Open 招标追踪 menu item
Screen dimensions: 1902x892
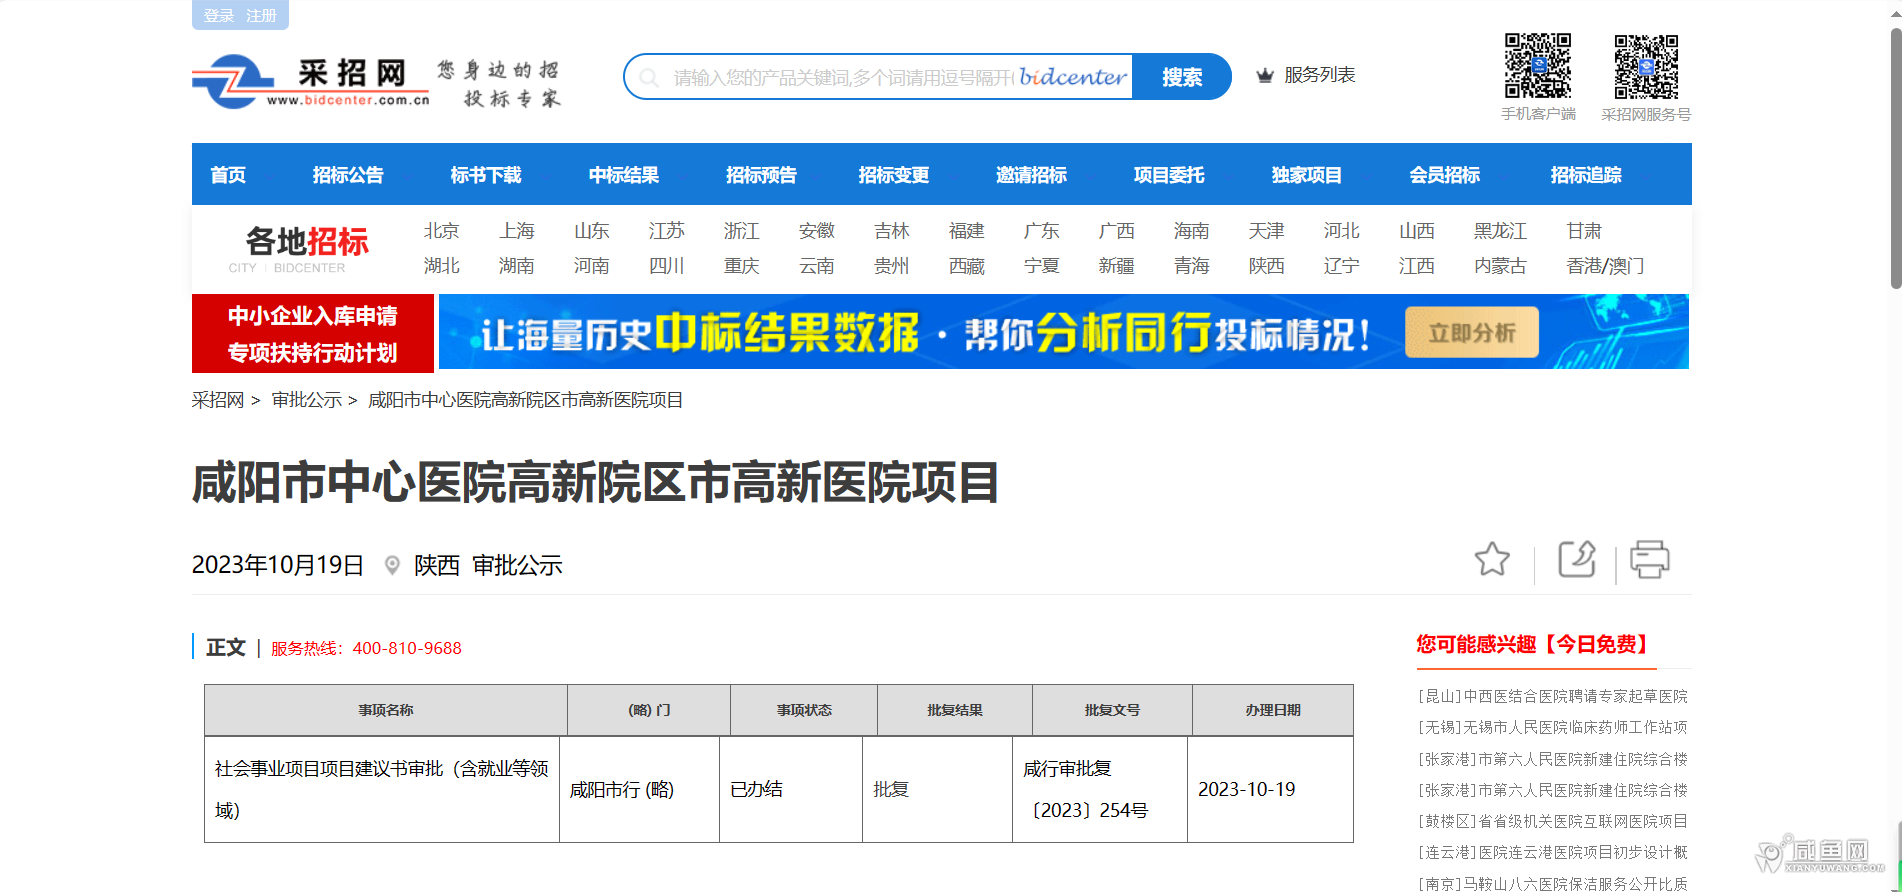[1586, 175]
